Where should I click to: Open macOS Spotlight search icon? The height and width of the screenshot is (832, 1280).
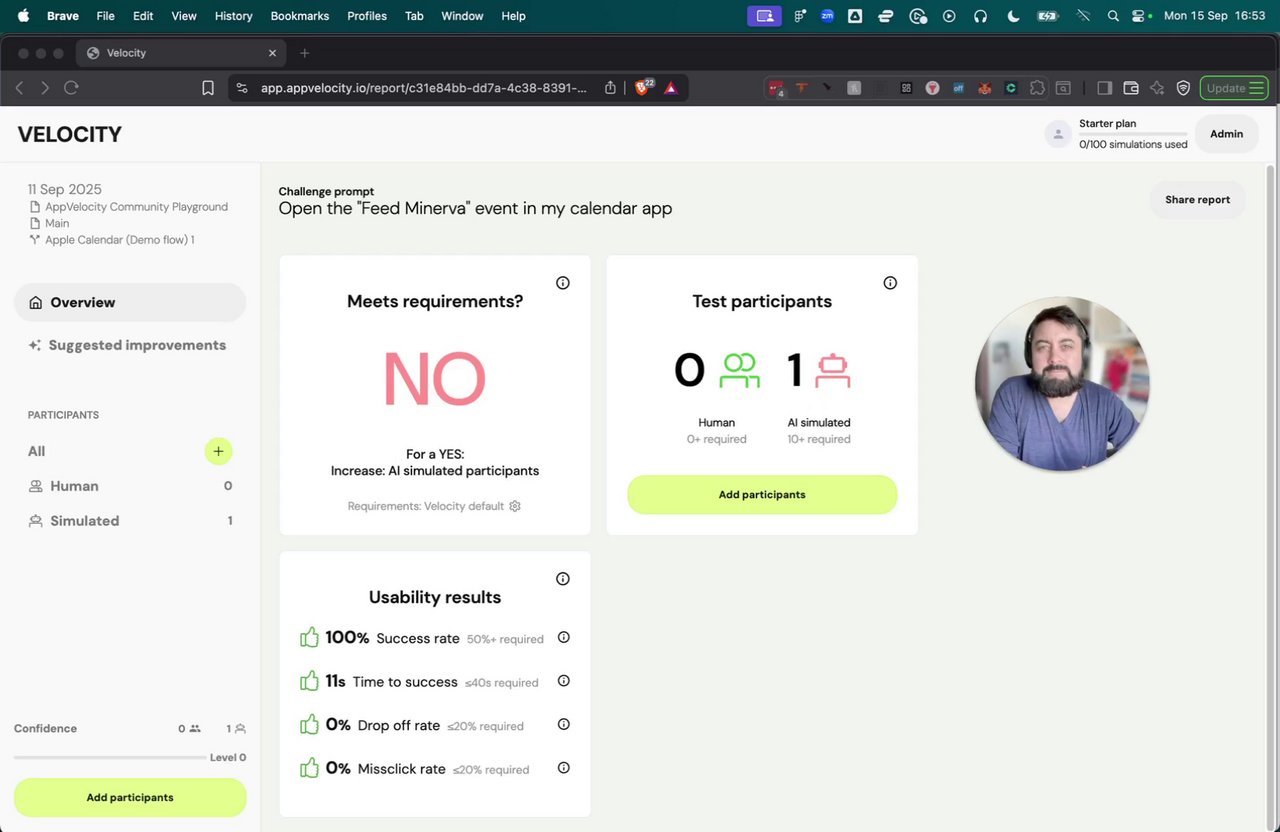point(1113,16)
